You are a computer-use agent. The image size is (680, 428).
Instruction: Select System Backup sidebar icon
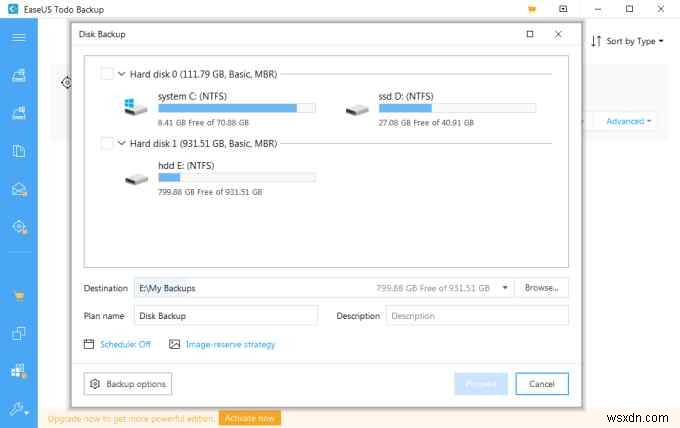click(x=19, y=113)
